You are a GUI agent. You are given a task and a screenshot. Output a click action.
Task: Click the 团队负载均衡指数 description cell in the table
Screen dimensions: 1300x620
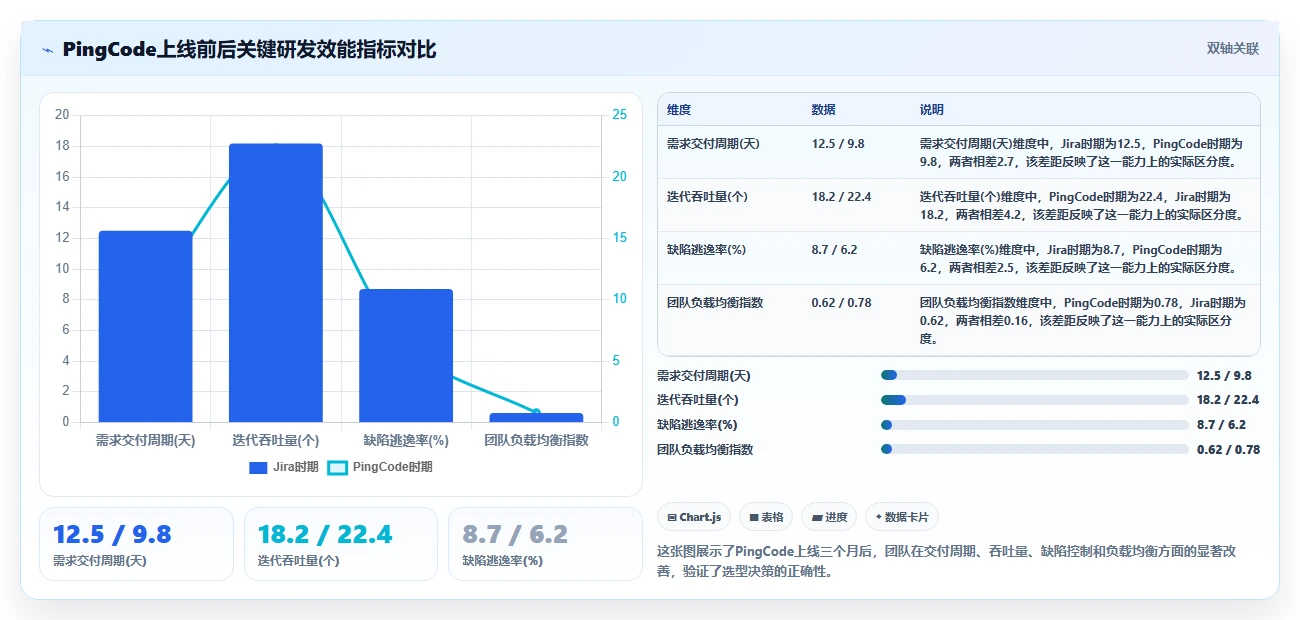point(1083,321)
